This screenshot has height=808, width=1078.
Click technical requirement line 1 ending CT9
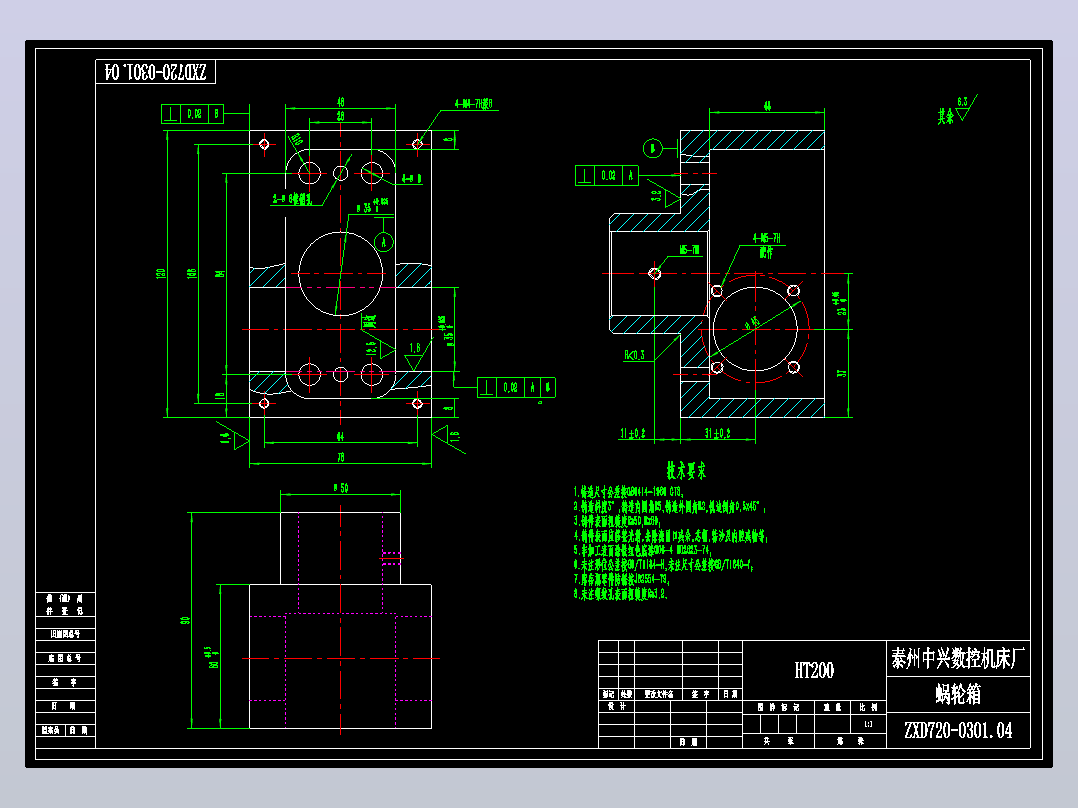pos(628,492)
